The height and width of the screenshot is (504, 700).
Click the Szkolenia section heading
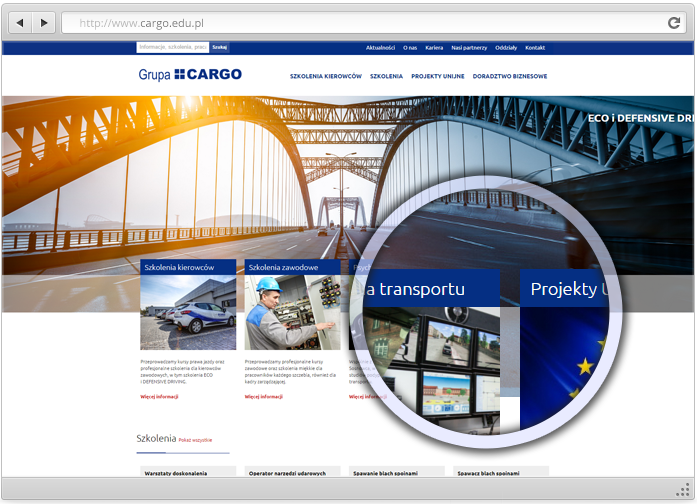pos(156,438)
